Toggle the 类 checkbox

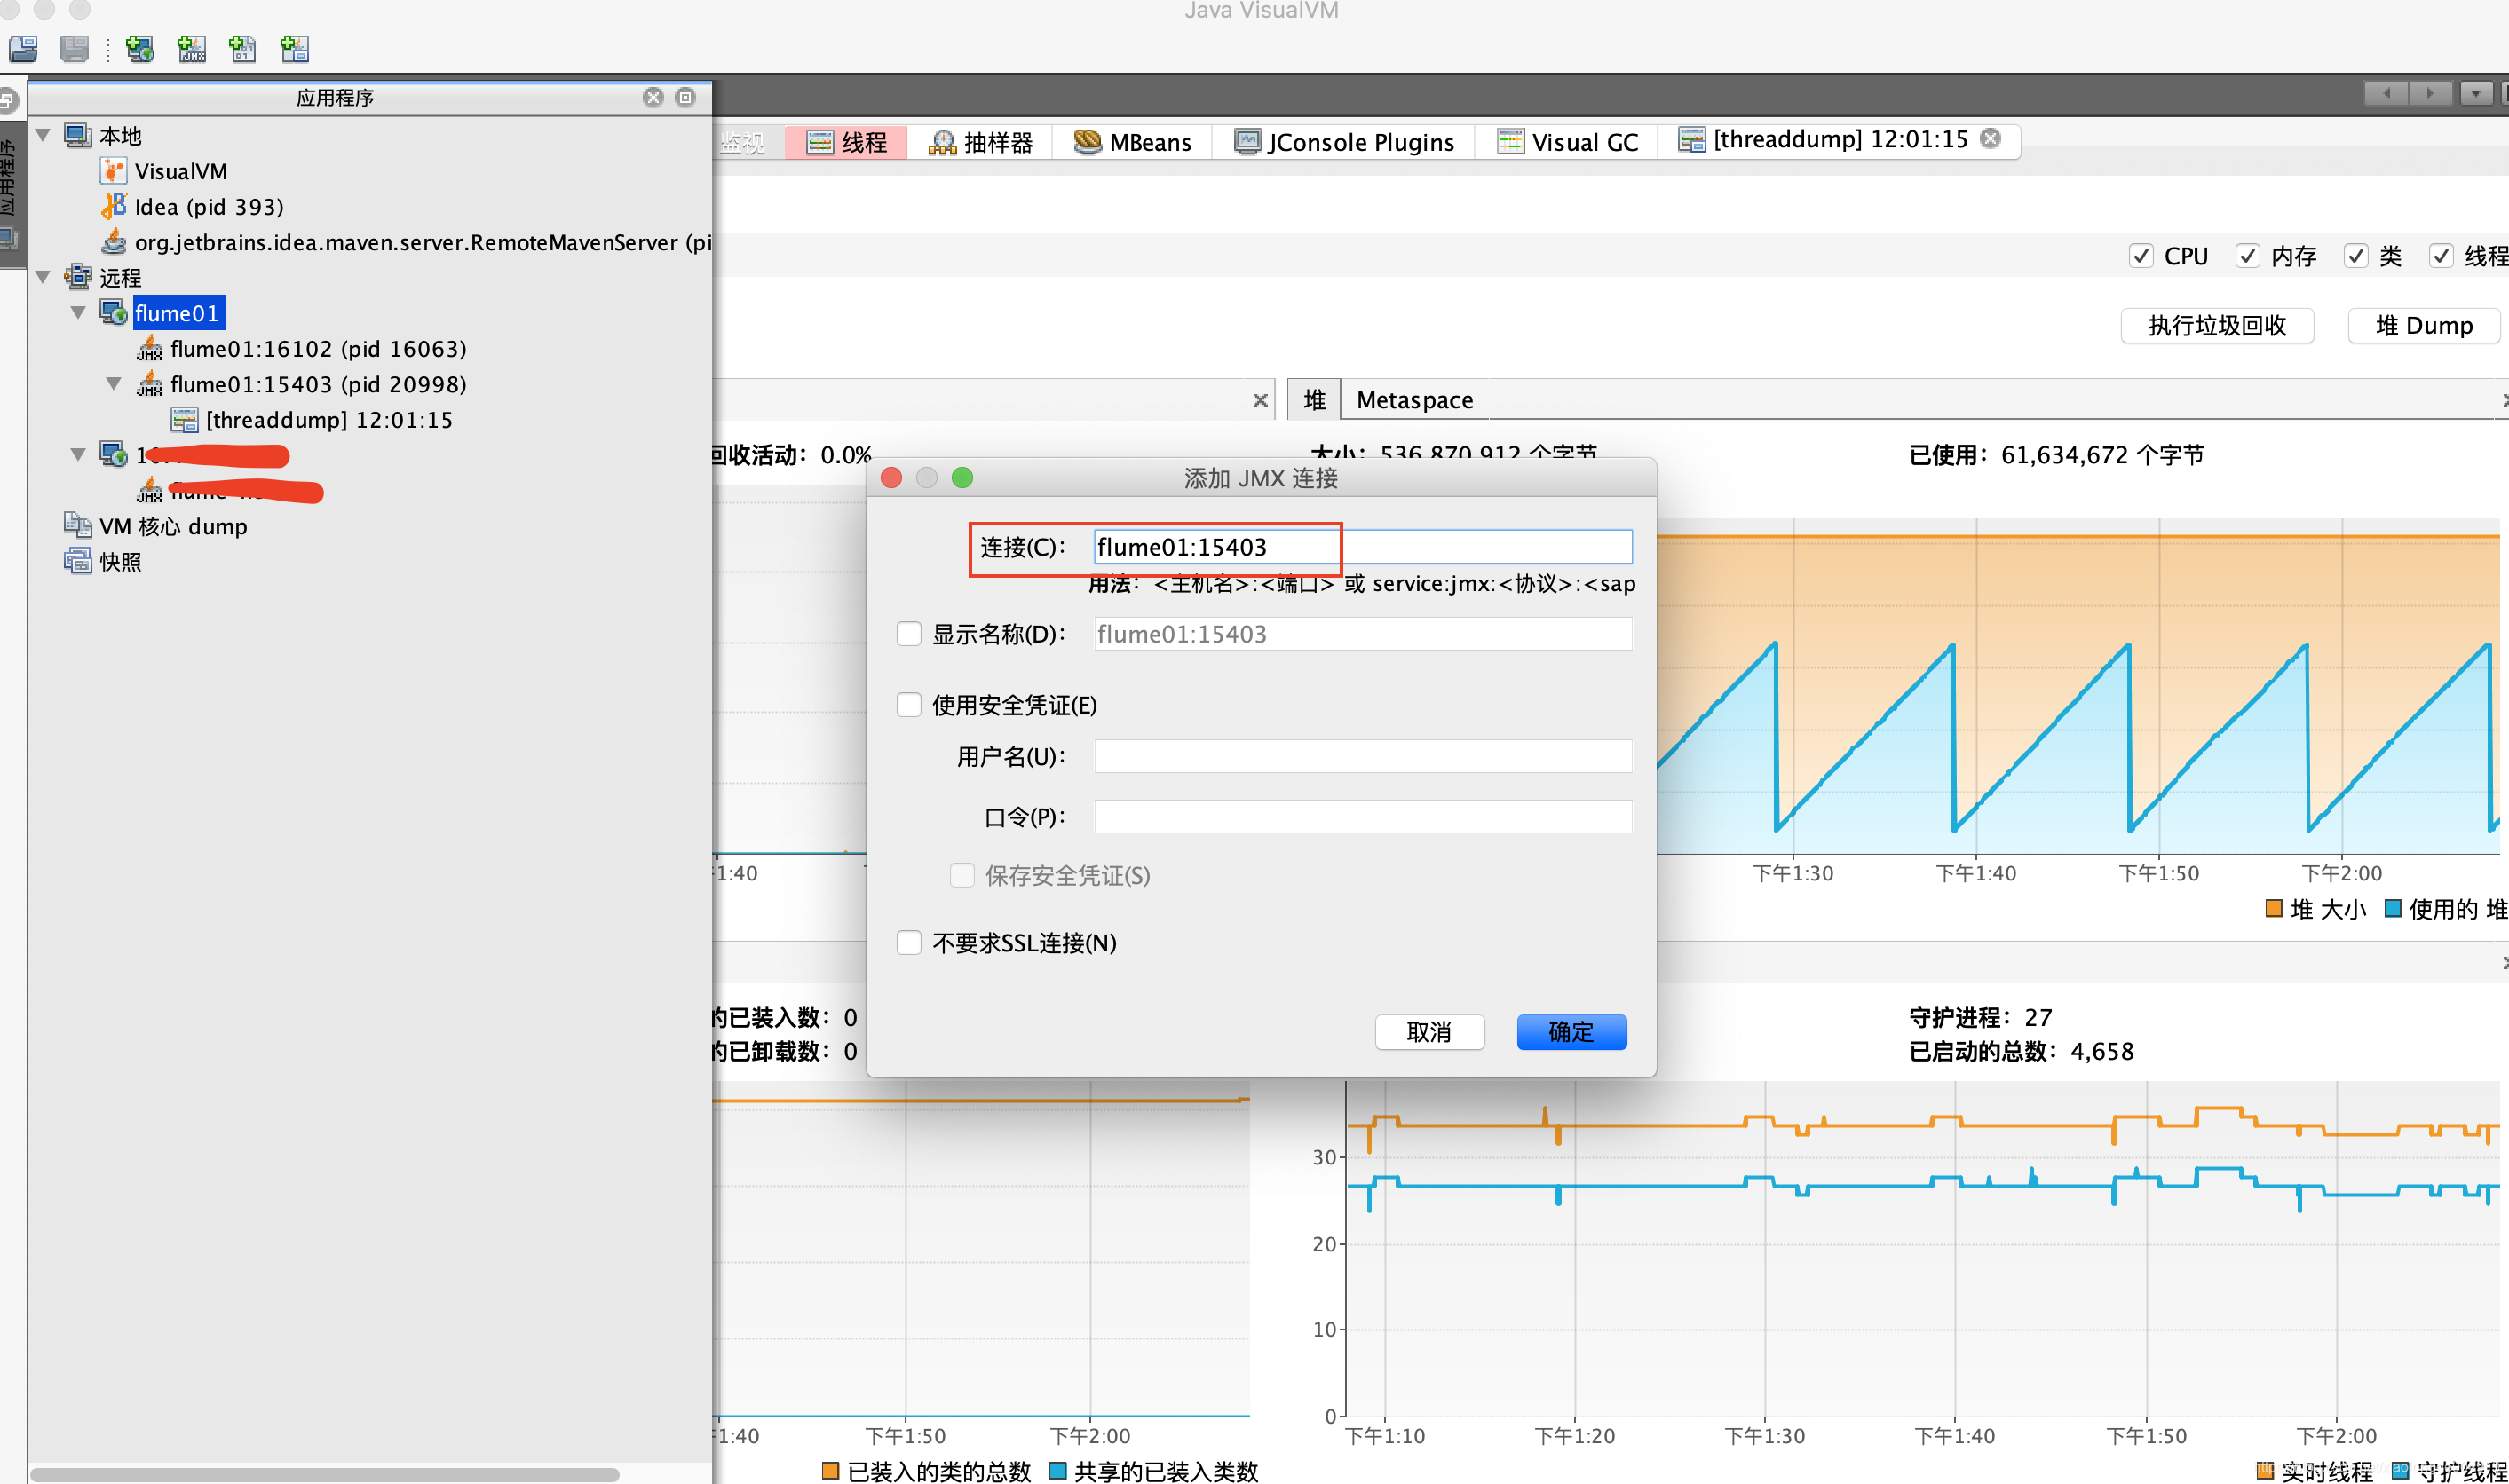[x=2355, y=256]
